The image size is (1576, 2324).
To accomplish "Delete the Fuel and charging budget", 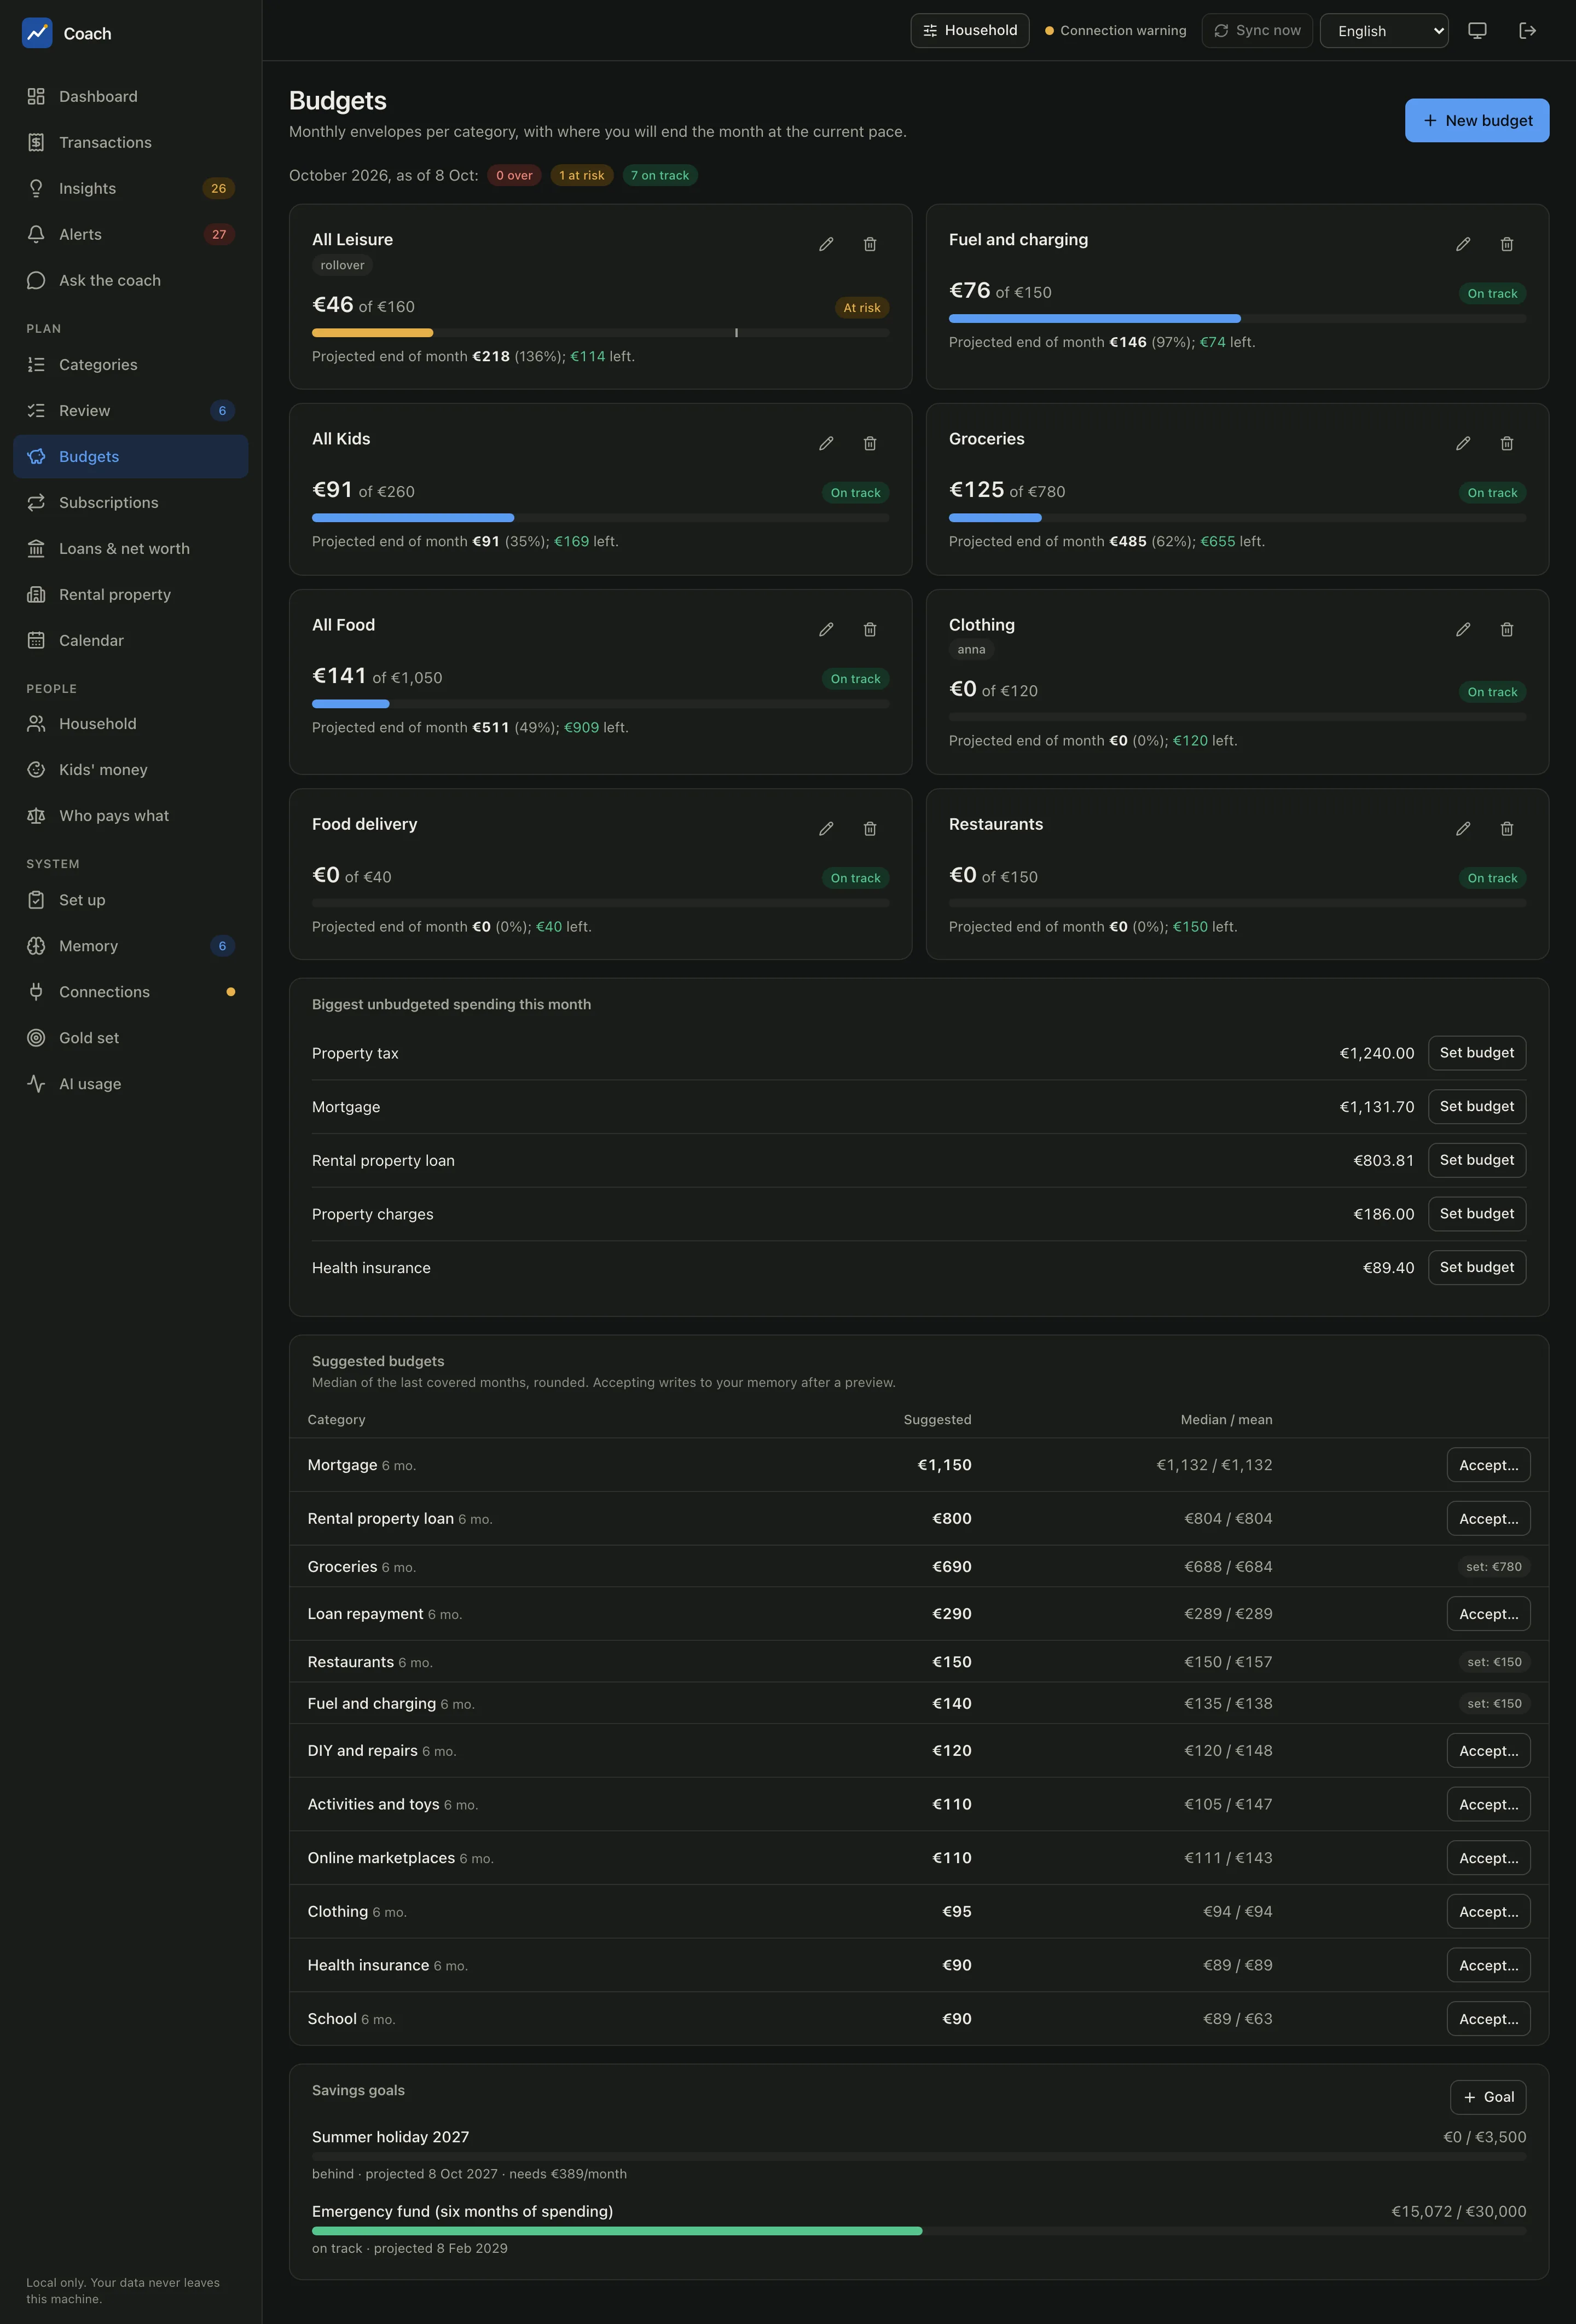I will (x=1507, y=244).
